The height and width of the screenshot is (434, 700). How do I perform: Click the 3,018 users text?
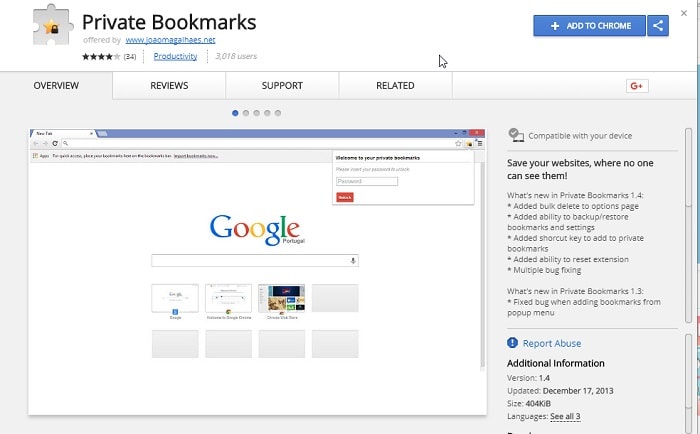coord(236,56)
